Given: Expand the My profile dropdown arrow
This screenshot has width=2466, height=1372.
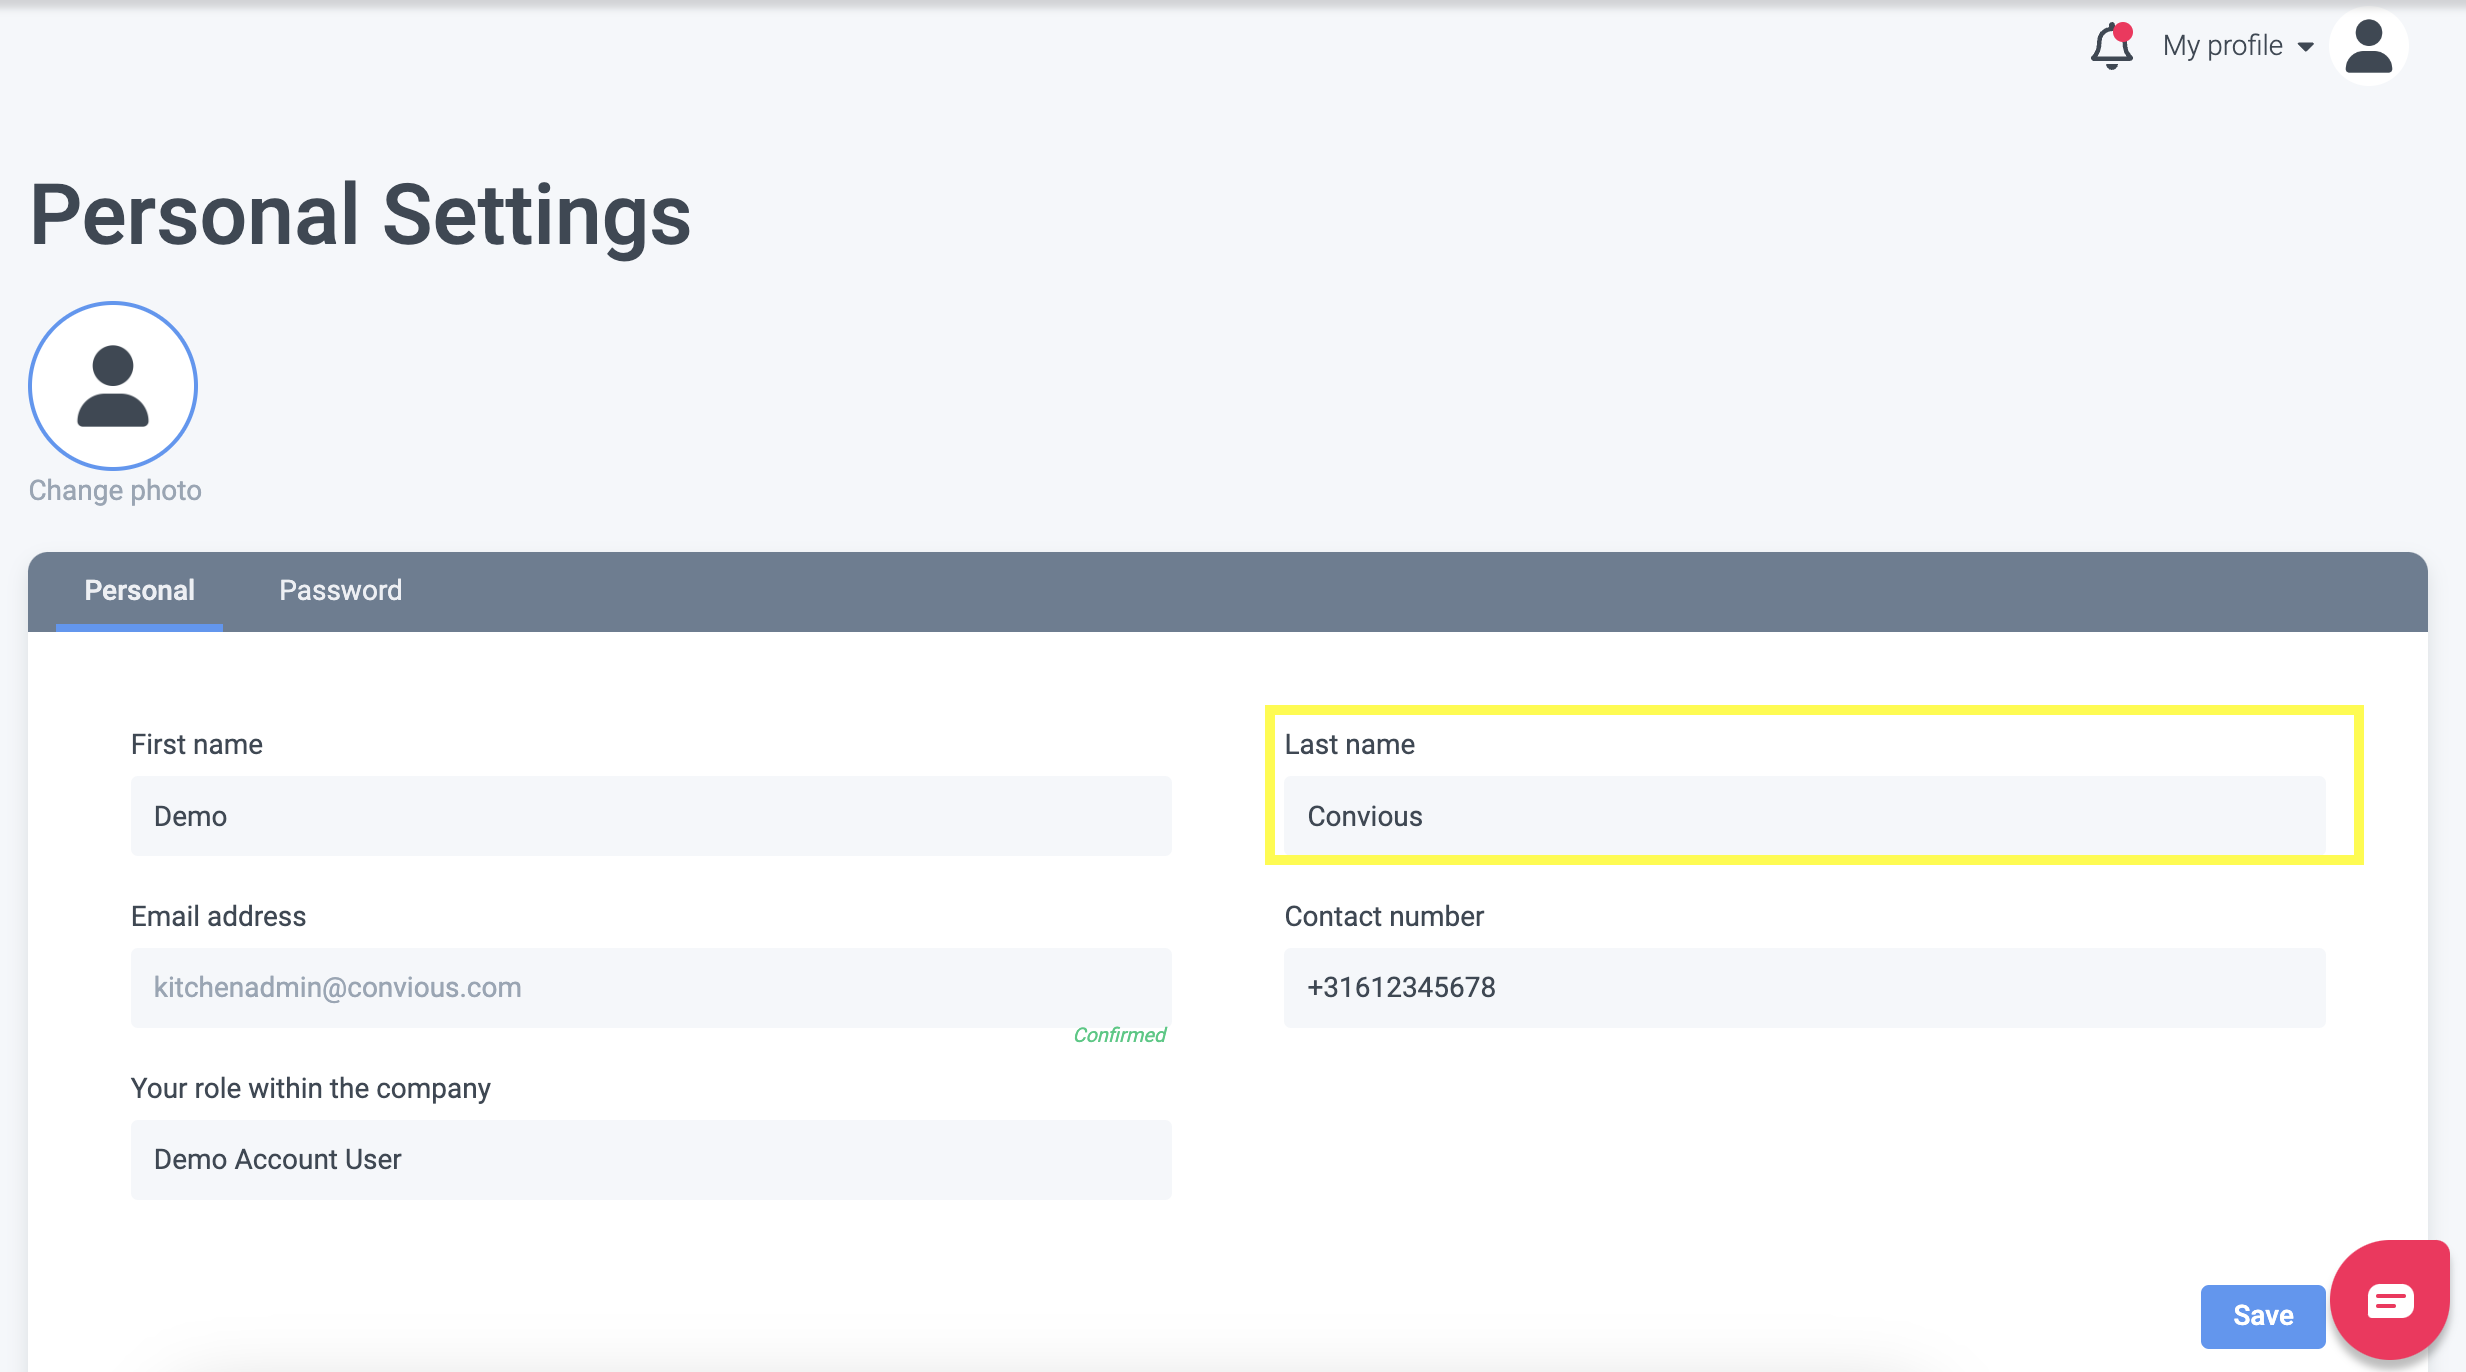Looking at the screenshot, I should [x=2306, y=47].
